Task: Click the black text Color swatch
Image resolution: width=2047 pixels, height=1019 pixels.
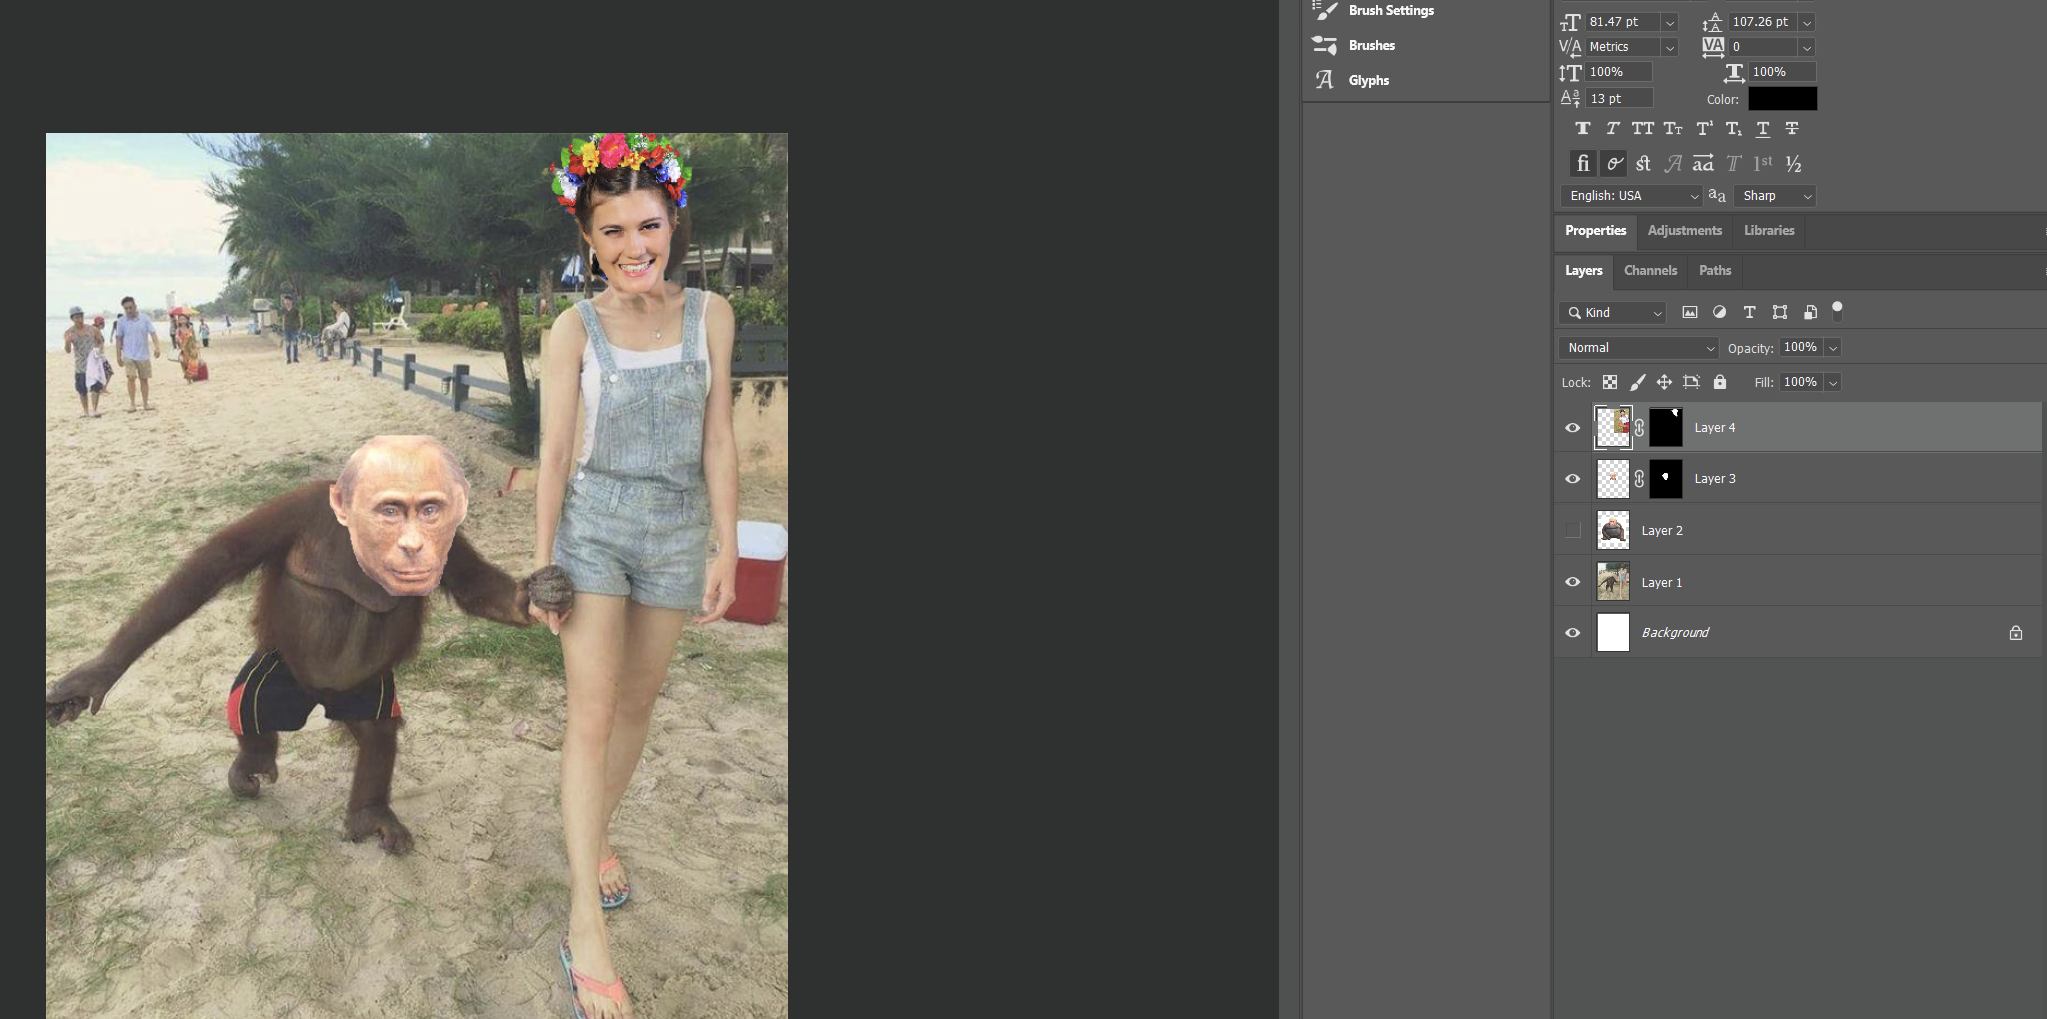Action: 1782,99
